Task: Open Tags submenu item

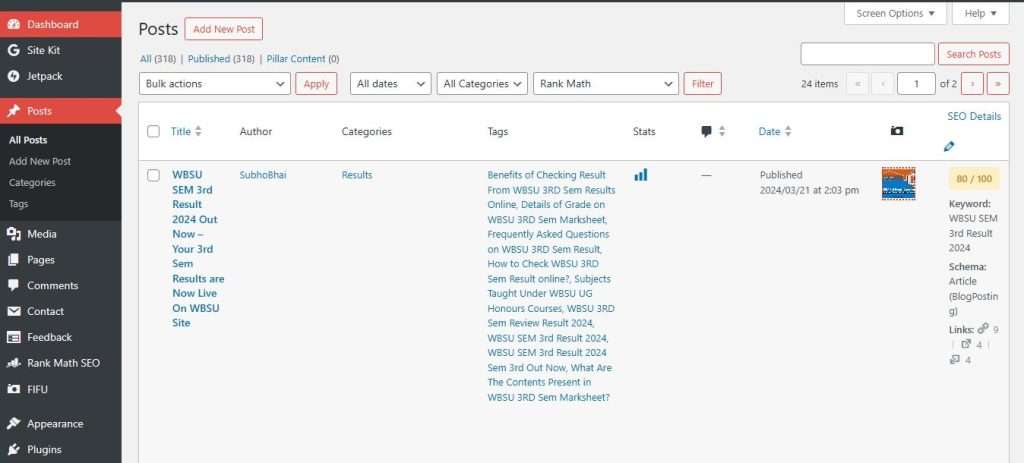Action: point(18,204)
